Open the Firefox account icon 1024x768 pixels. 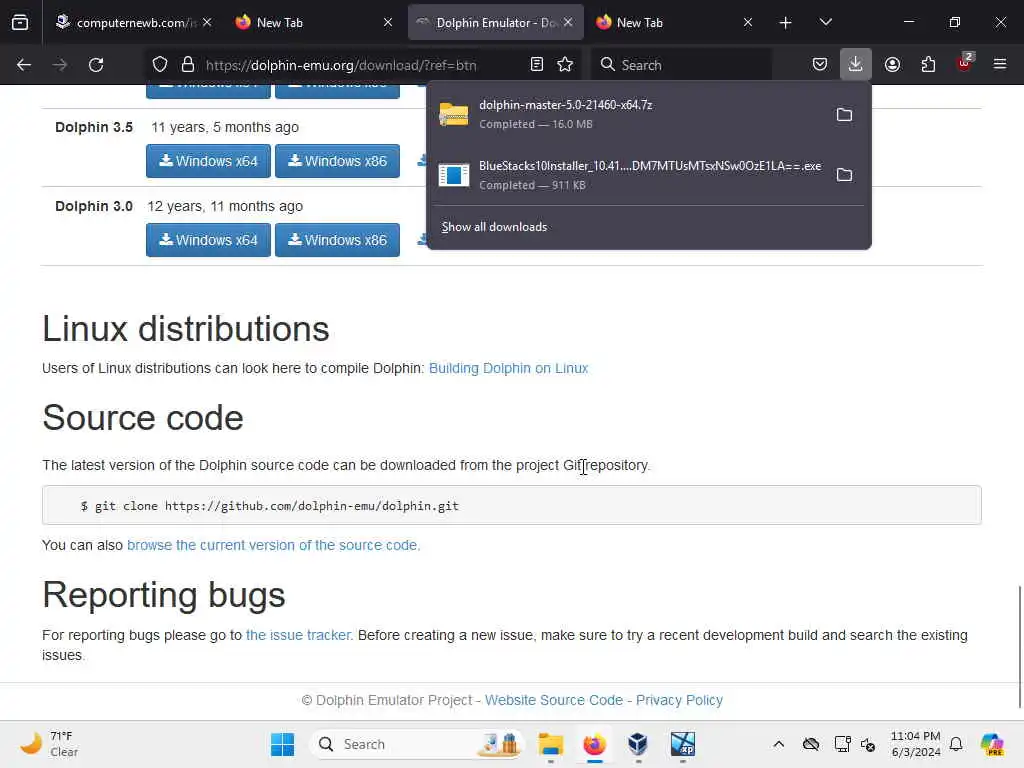coord(892,65)
